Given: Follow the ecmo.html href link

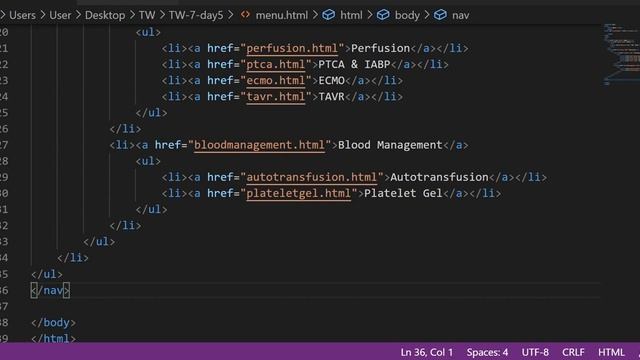Looking at the screenshot, I should pos(276,80).
